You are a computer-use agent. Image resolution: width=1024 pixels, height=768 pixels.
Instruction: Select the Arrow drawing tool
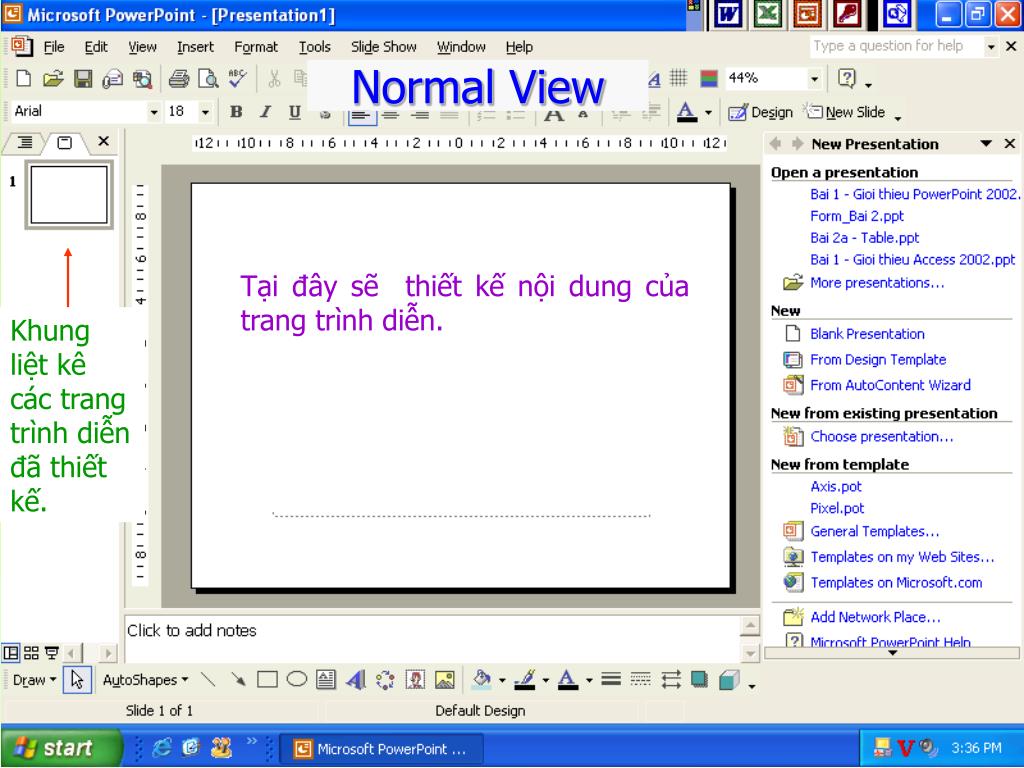pos(238,680)
